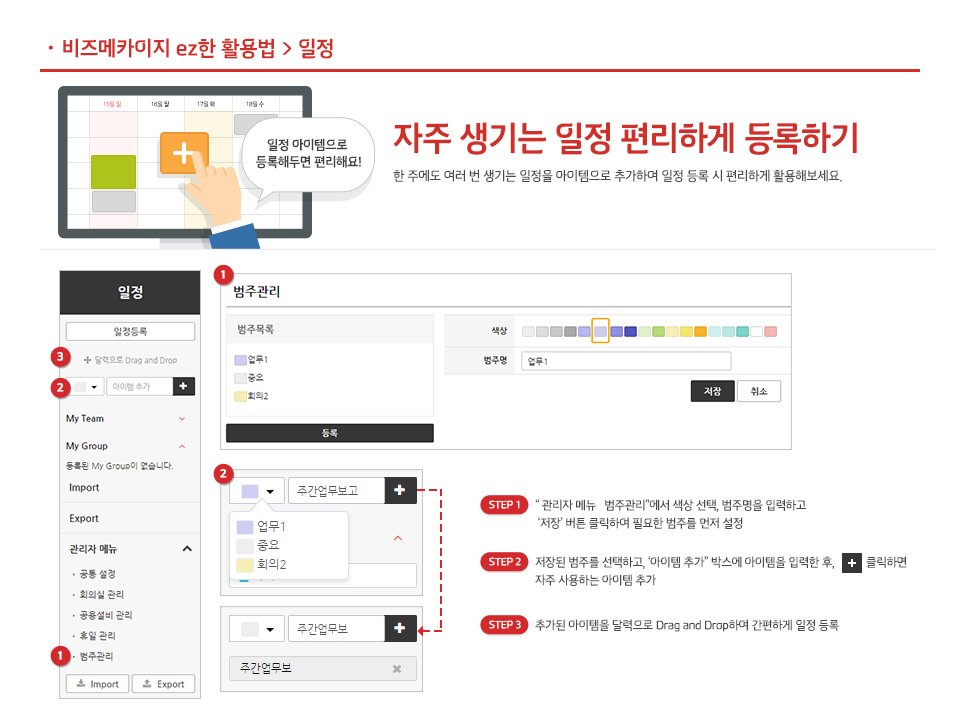
Task: Select Export entry above 관리자 메뉴
Action: [x=84, y=518]
